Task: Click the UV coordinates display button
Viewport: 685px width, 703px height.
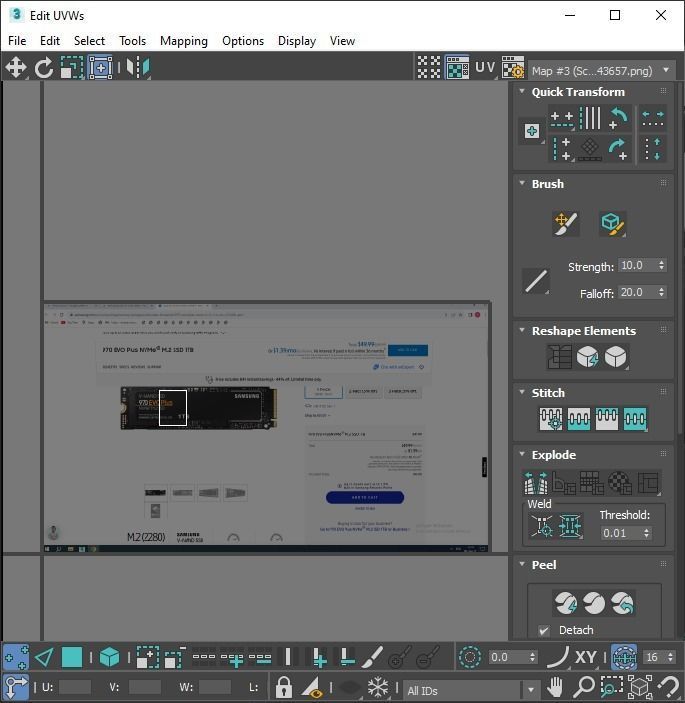Action: [x=485, y=68]
